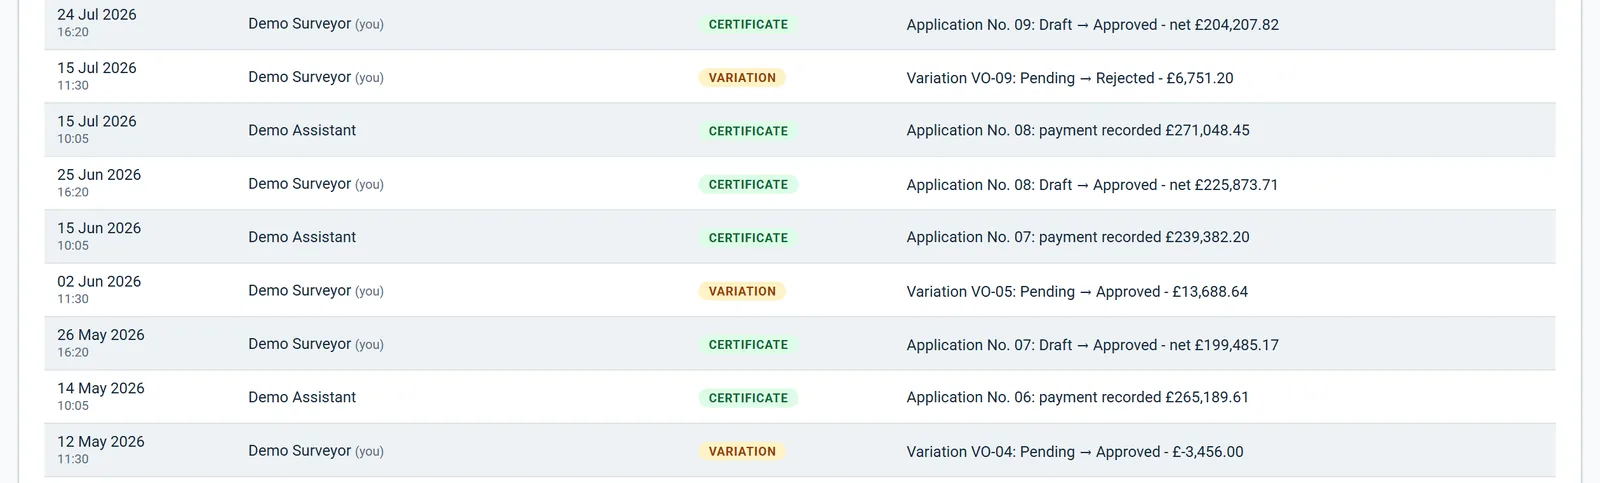This screenshot has width=1600, height=483.
Task: Select the CERTIFICATE badge for Application No. 08 payment
Action: (x=748, y=131)
